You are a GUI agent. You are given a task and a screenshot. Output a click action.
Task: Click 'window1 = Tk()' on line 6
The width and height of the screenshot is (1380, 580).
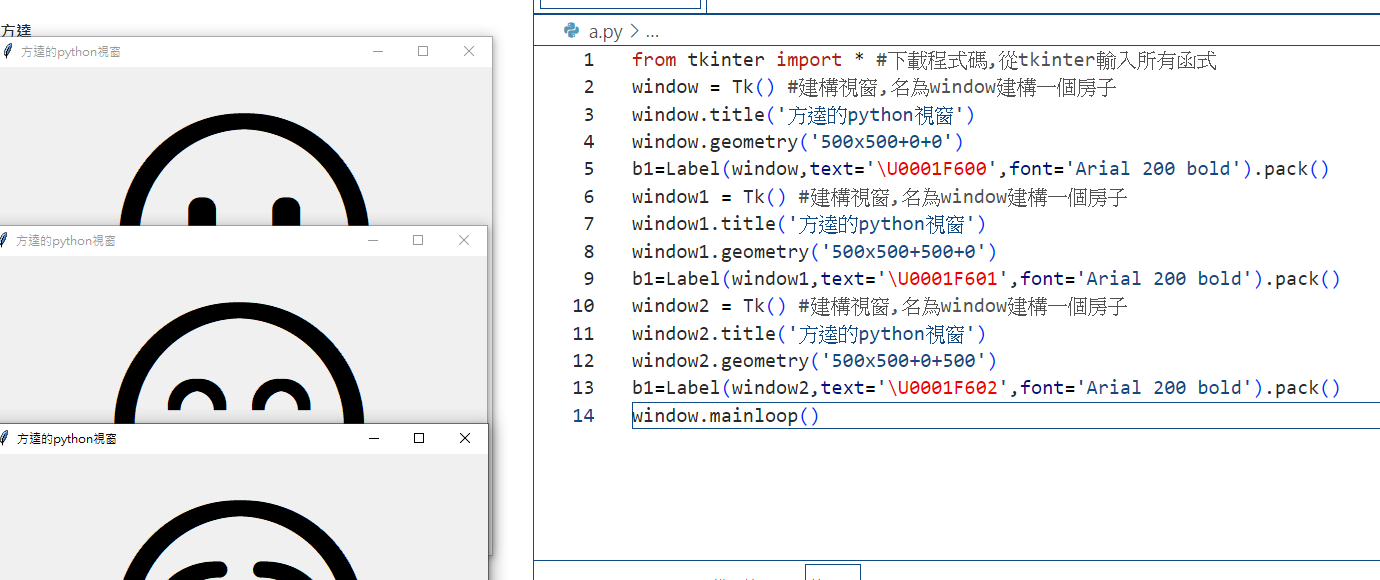pos(709,197)
